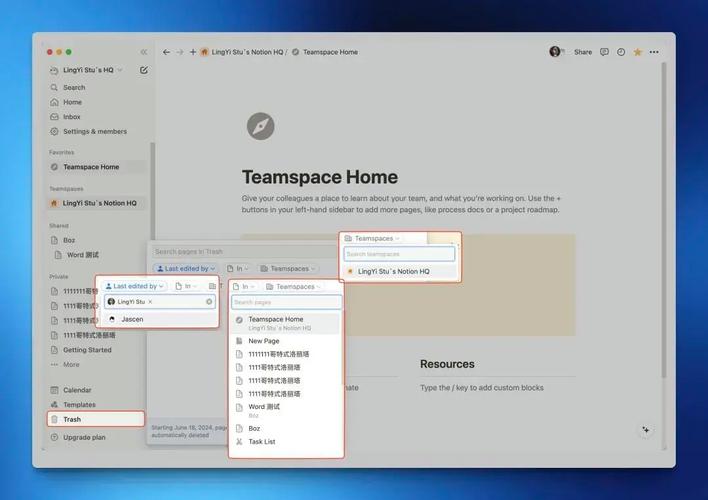Select Jascen in the Last edited by list
708x500 pixels.
(160, 319)
